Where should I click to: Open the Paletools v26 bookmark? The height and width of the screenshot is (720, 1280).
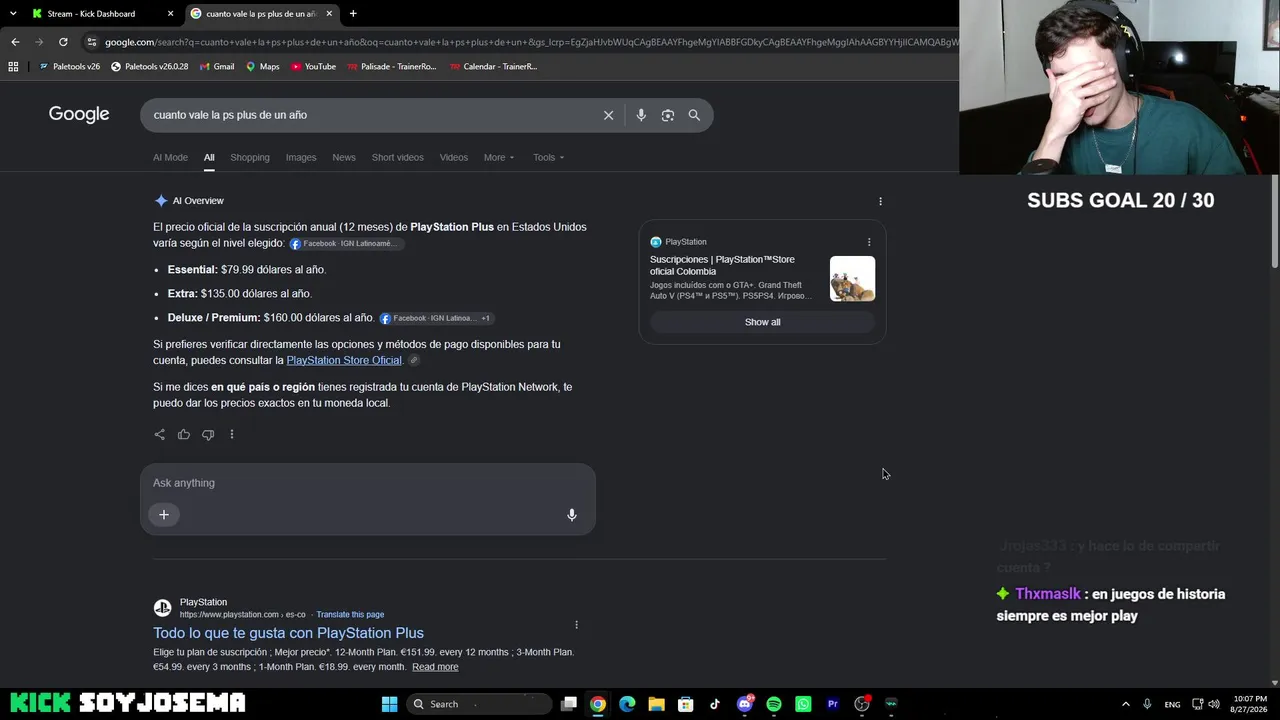tap(70, 67)
